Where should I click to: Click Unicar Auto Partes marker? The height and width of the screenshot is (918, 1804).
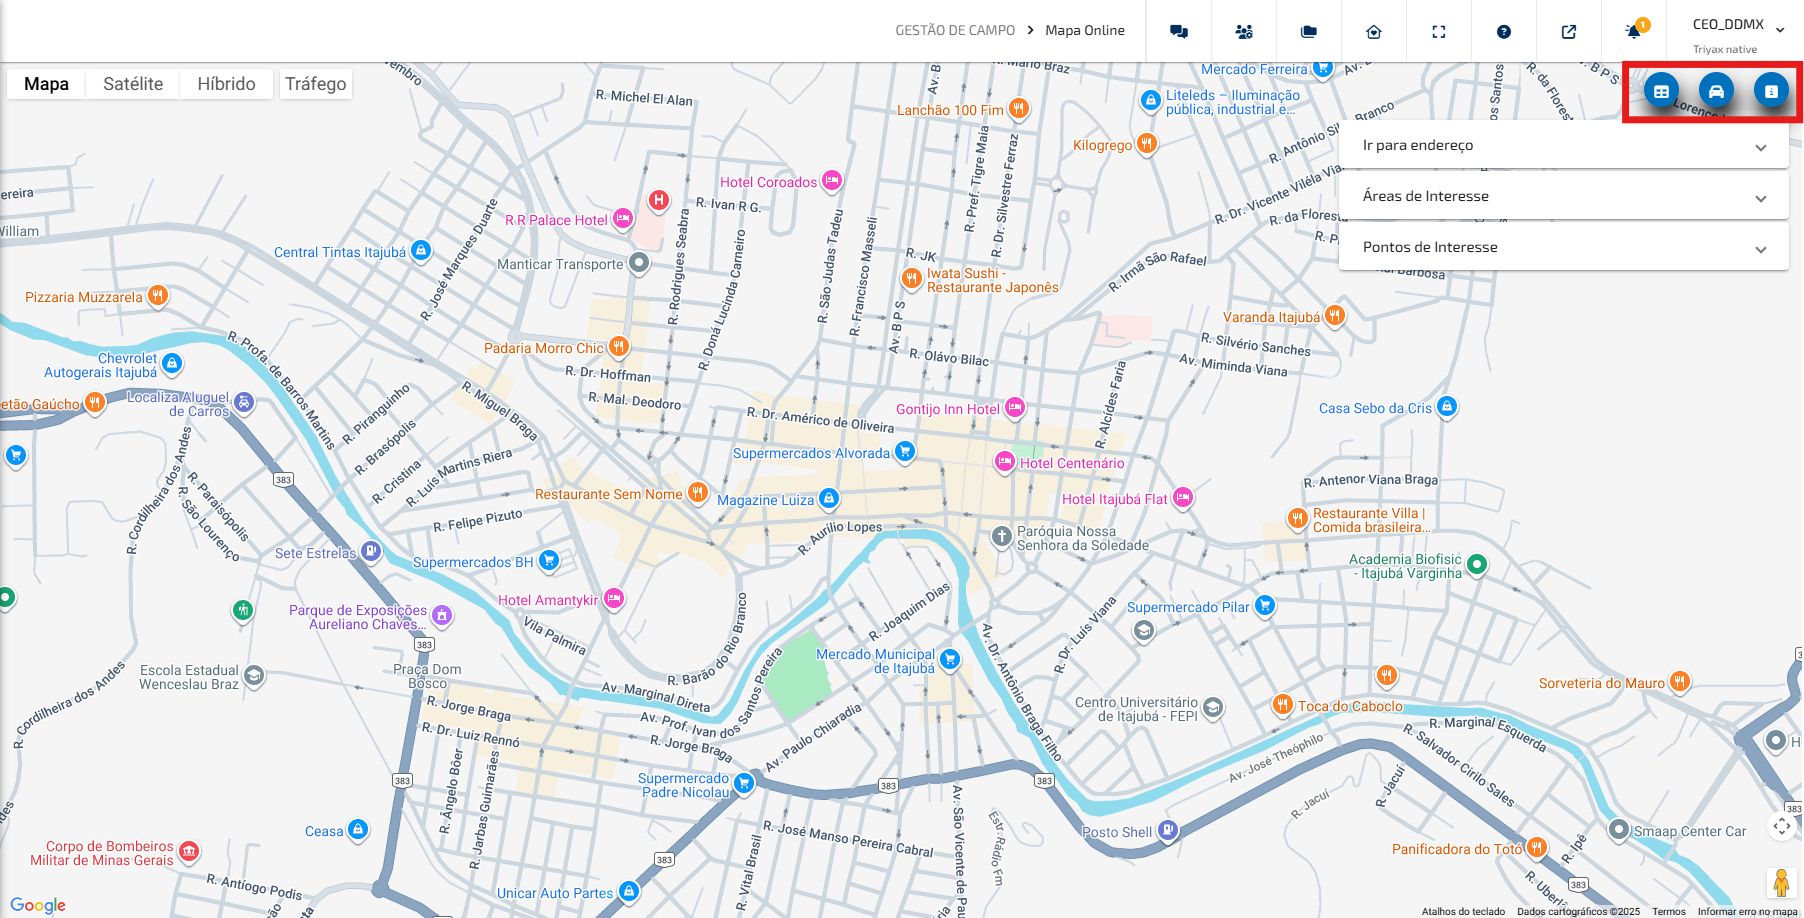(x=628, y=891)
